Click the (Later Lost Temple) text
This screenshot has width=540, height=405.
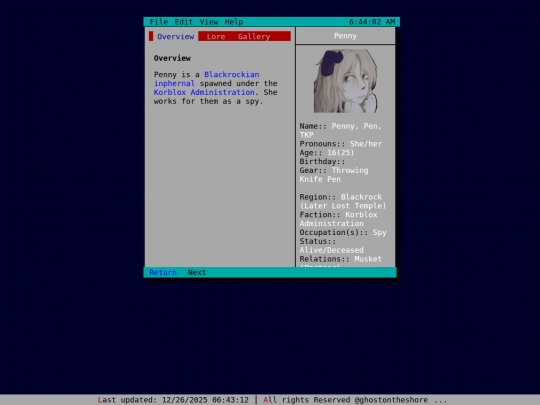point(343,206)
